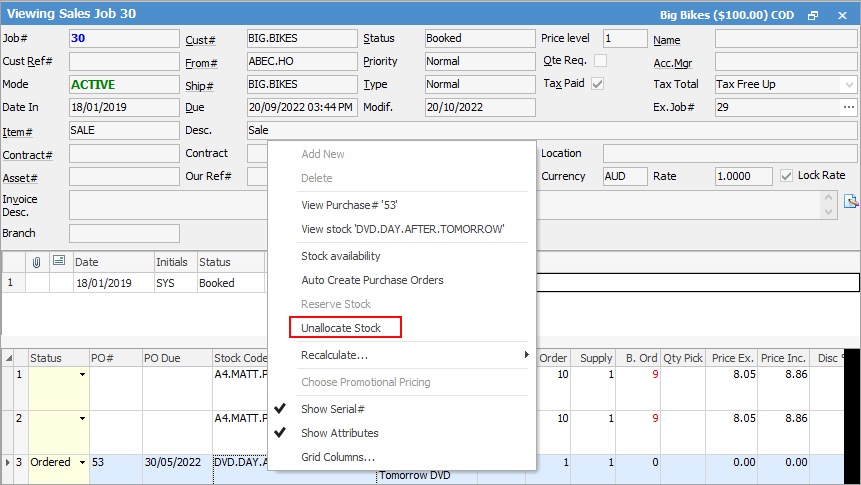861x485 pixels.
Task: Tick the Qte Req. checkbox
Action: point(600,61)
